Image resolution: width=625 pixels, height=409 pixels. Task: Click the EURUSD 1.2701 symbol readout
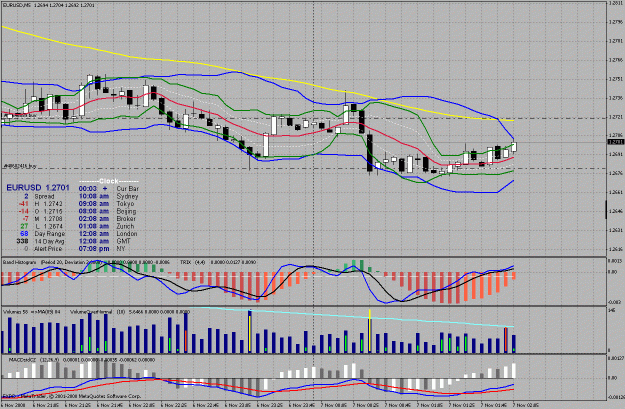[x=38, y=188]
